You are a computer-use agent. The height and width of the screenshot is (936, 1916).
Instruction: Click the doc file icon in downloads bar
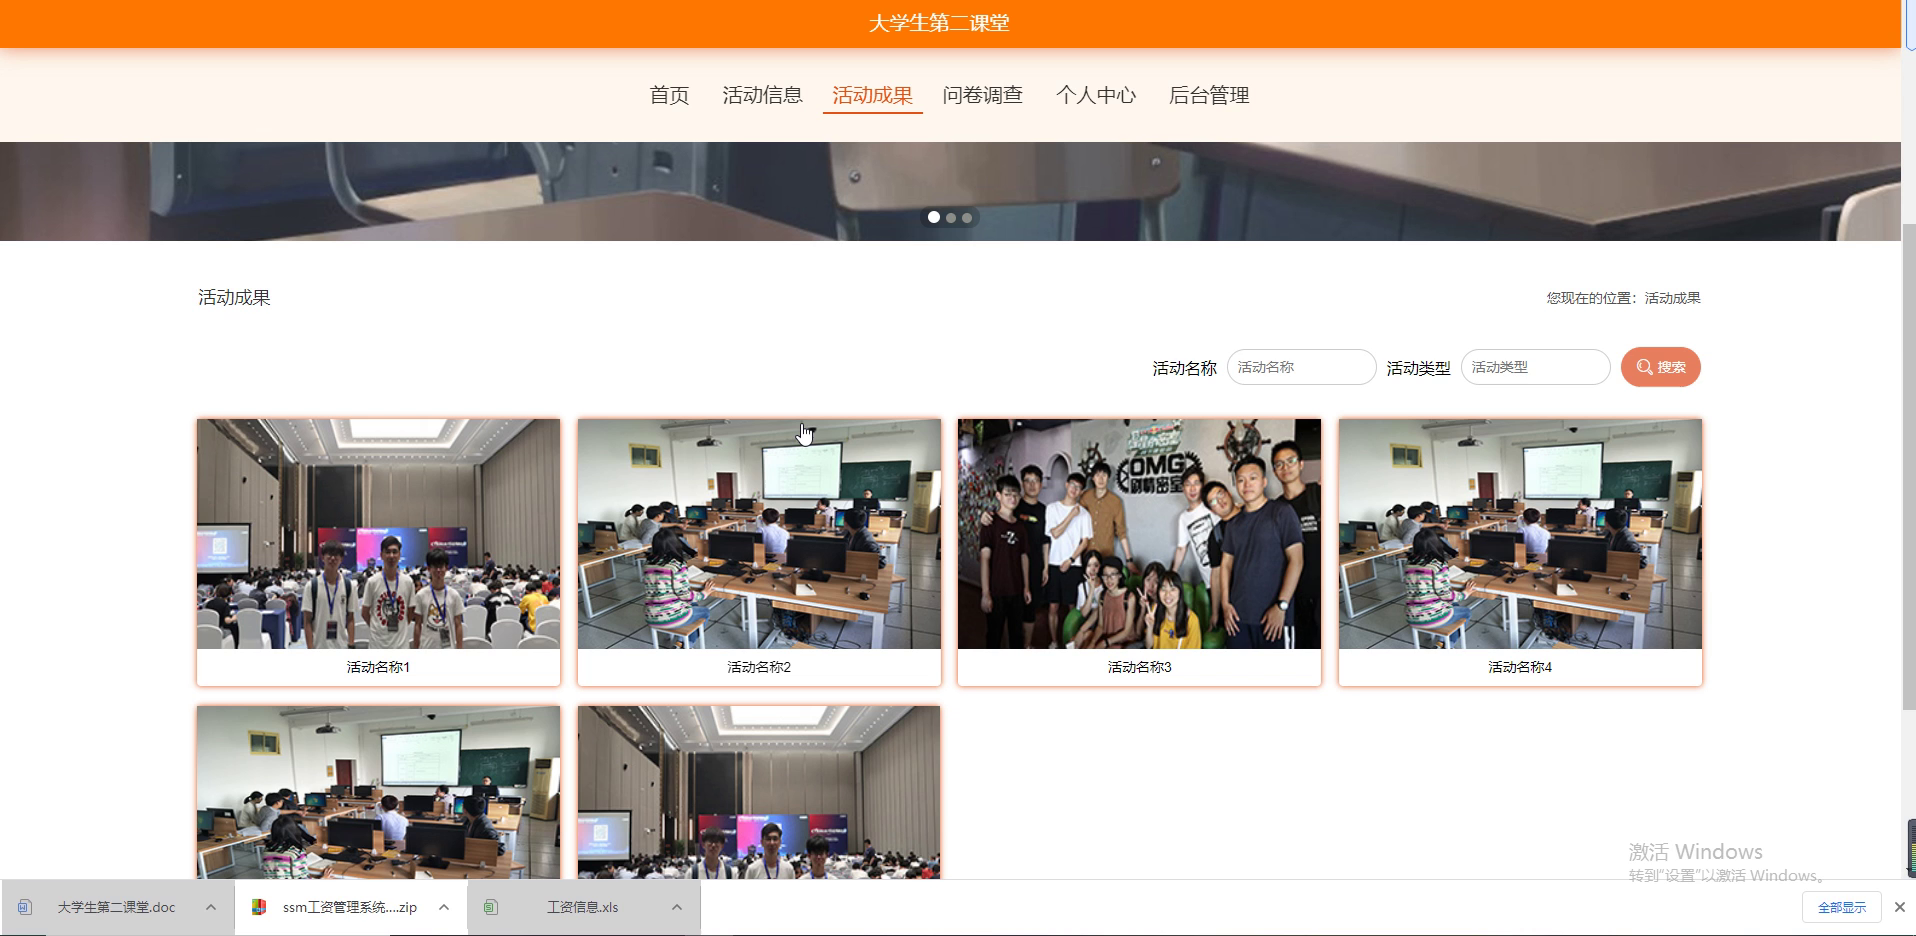[x=25, y=907]
